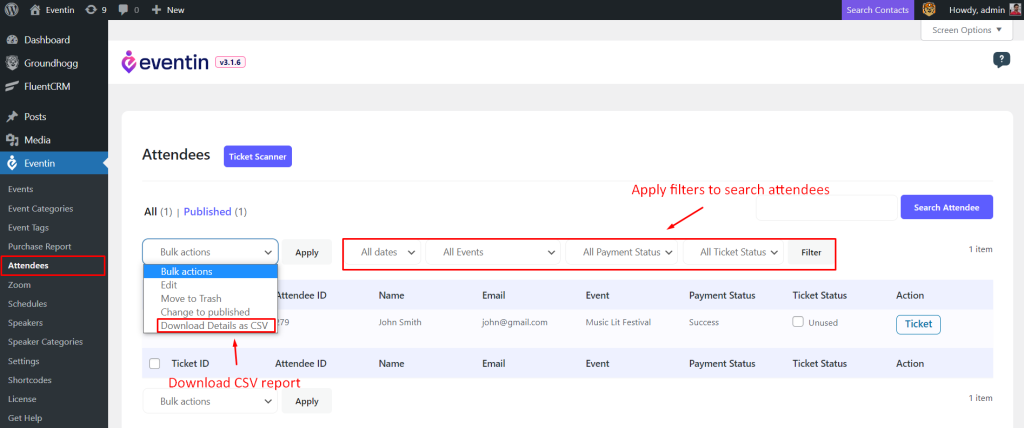This screenshot has width=1024, height=428.
Task: Toggle the Unused ticket status checkbox
Action: (797, 321)
